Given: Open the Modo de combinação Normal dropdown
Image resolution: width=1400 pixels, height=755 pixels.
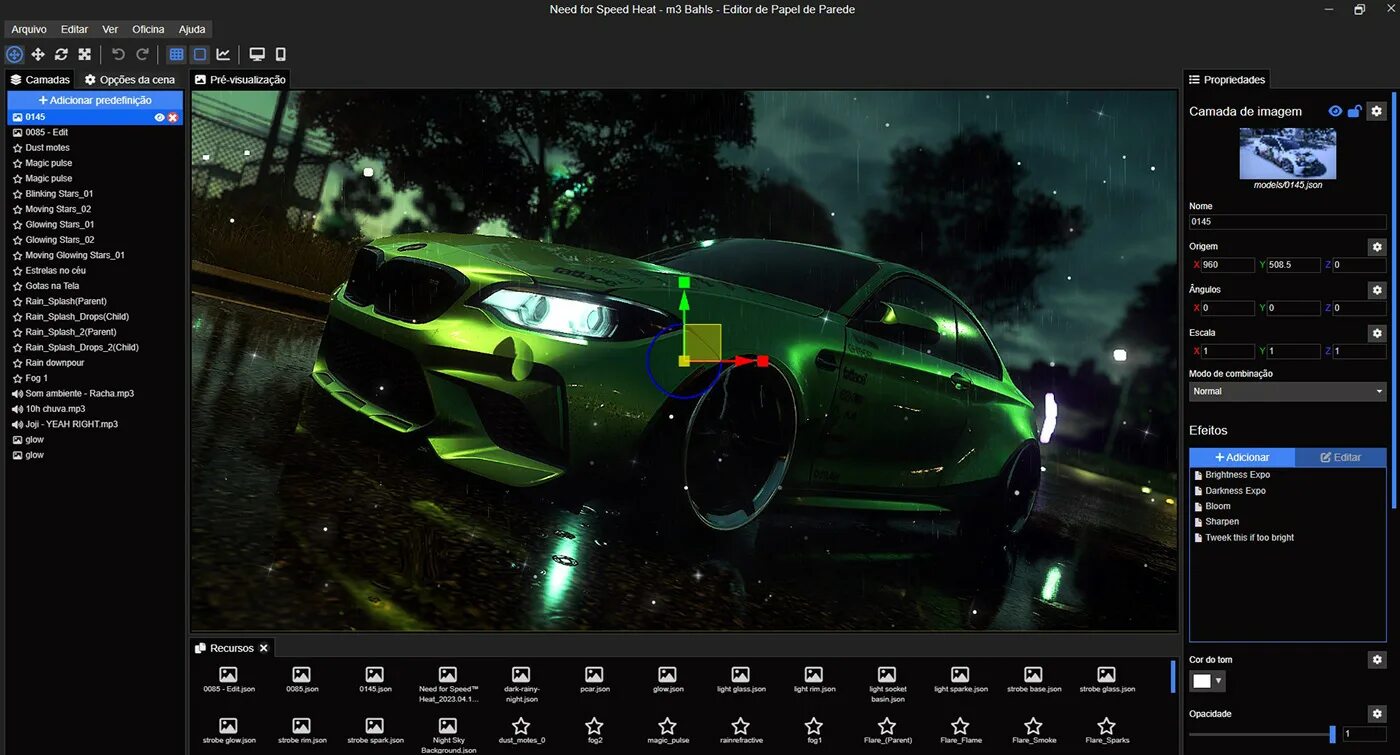Looking at the screenshot, I should 1287,391.
